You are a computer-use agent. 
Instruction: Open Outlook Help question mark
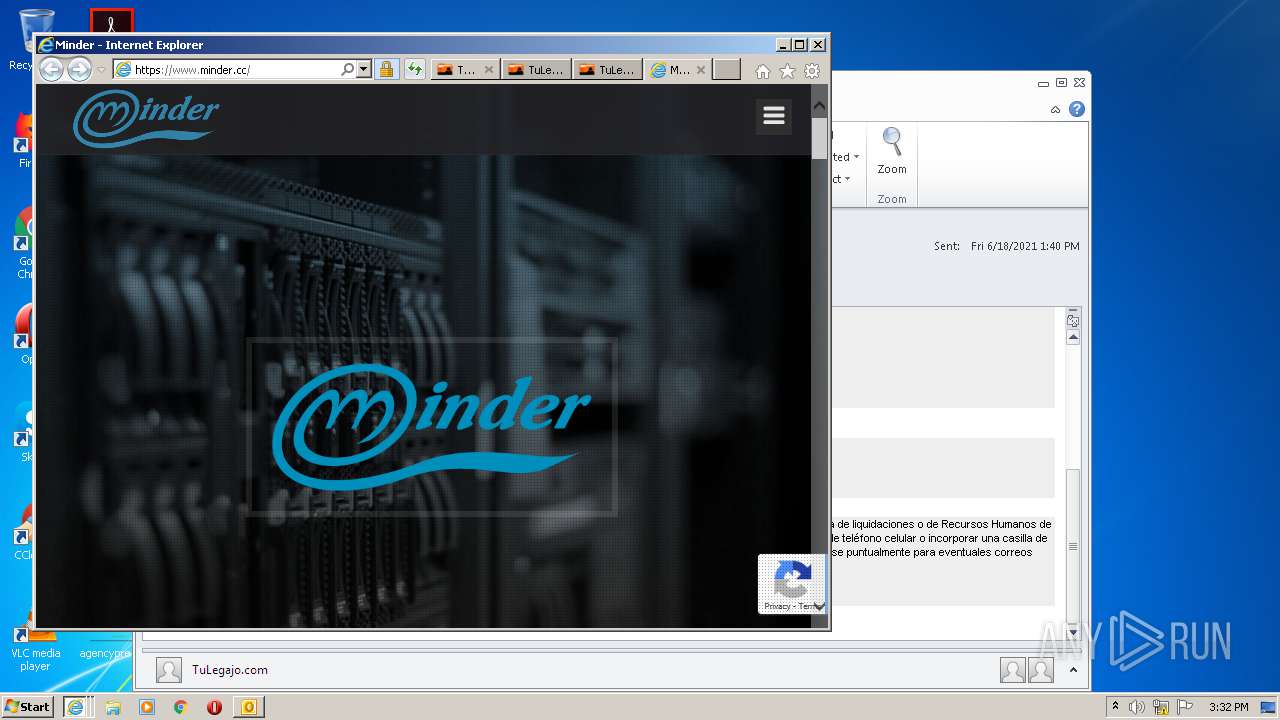pyautogui.click(x=1077, y=109)
